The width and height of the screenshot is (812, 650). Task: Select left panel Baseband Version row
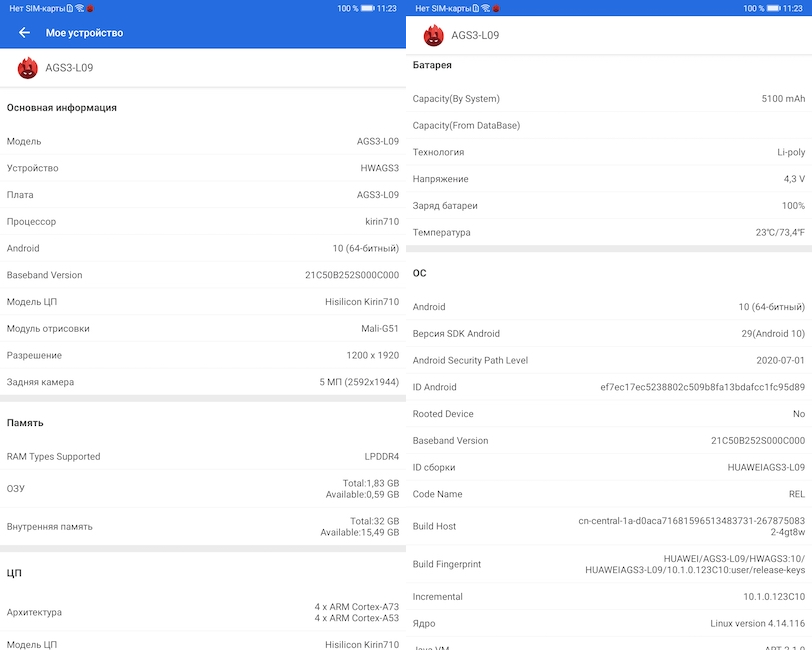pos(203,275)
